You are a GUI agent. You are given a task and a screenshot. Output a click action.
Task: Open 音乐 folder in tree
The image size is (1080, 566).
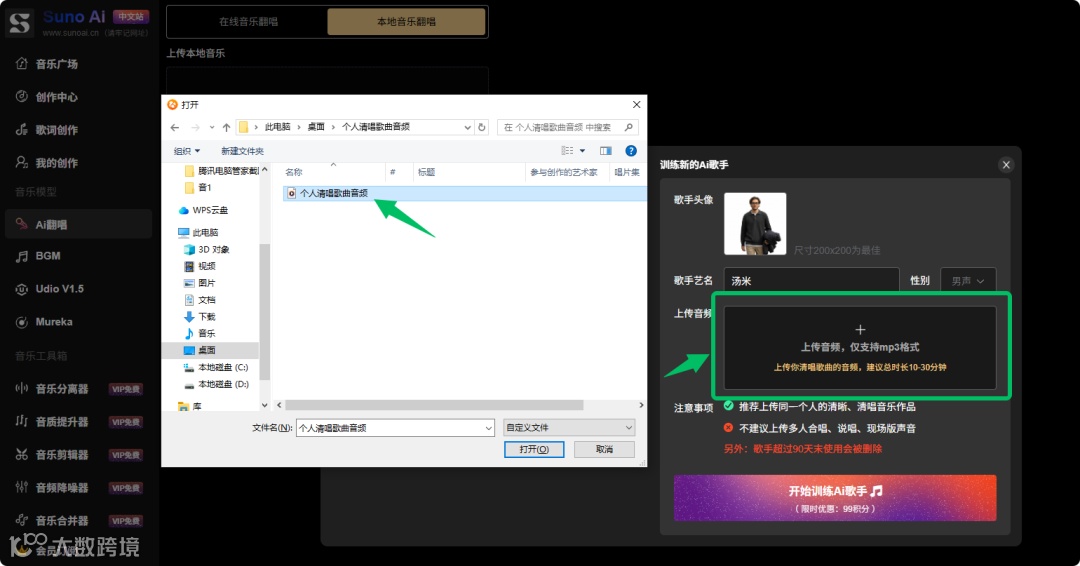[200, 333]
